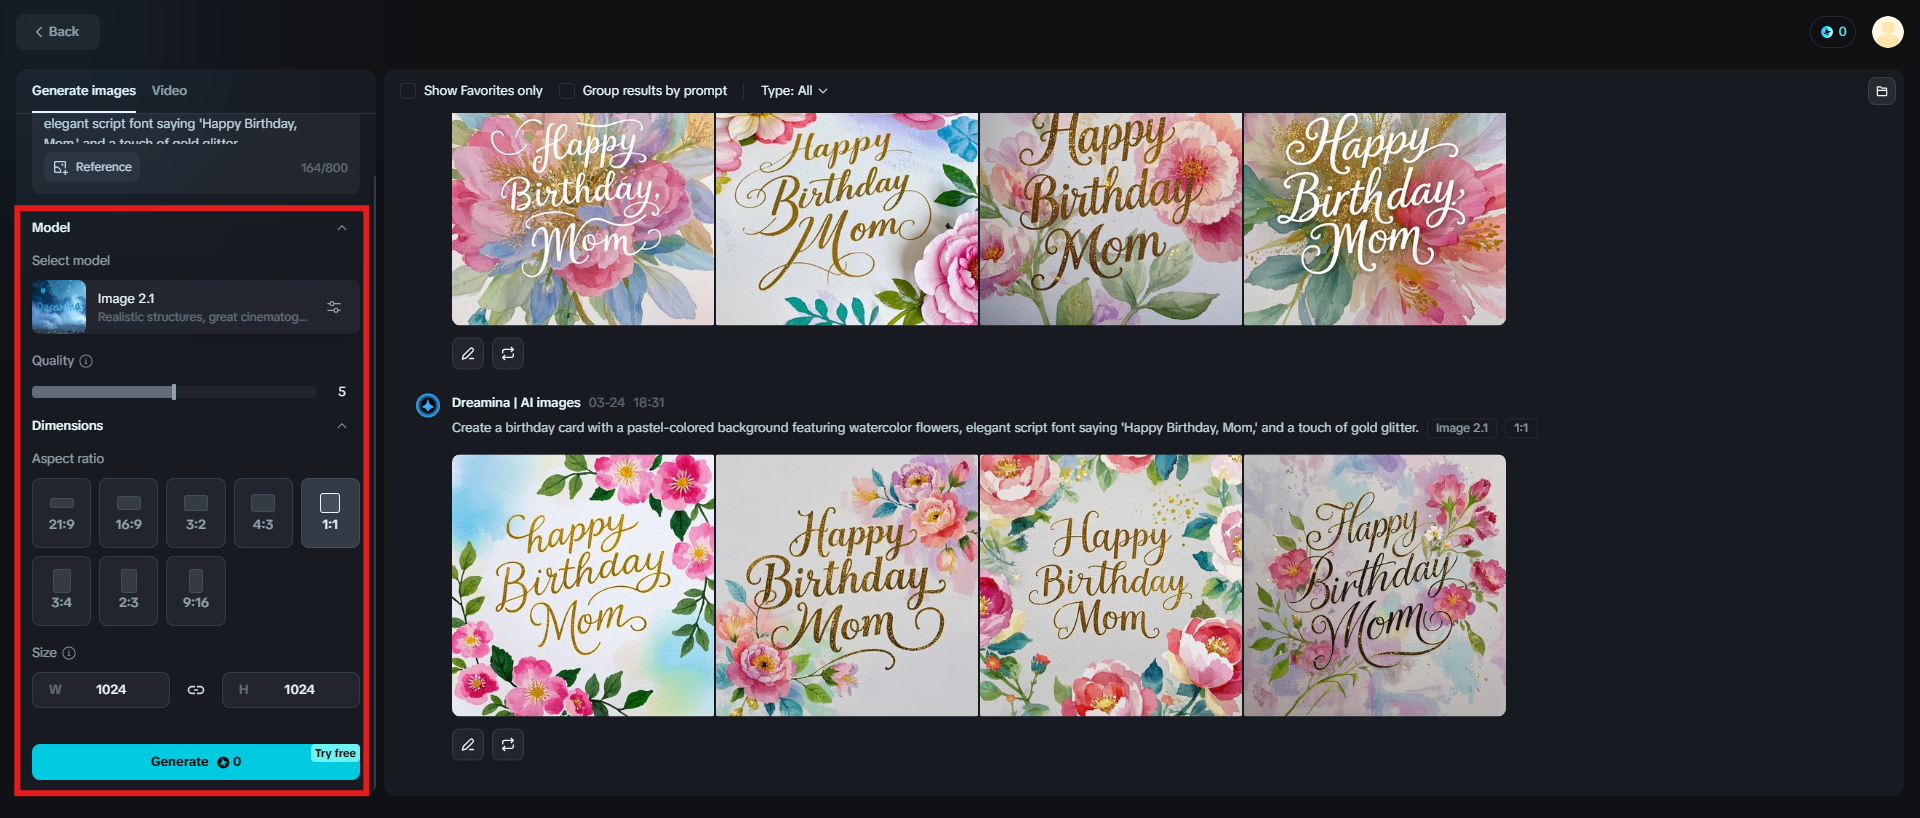1920x818 pixels.
Task: Click the '03-24 18:31' timestamp
Action: pyautogui.click(x=627, y=403)
